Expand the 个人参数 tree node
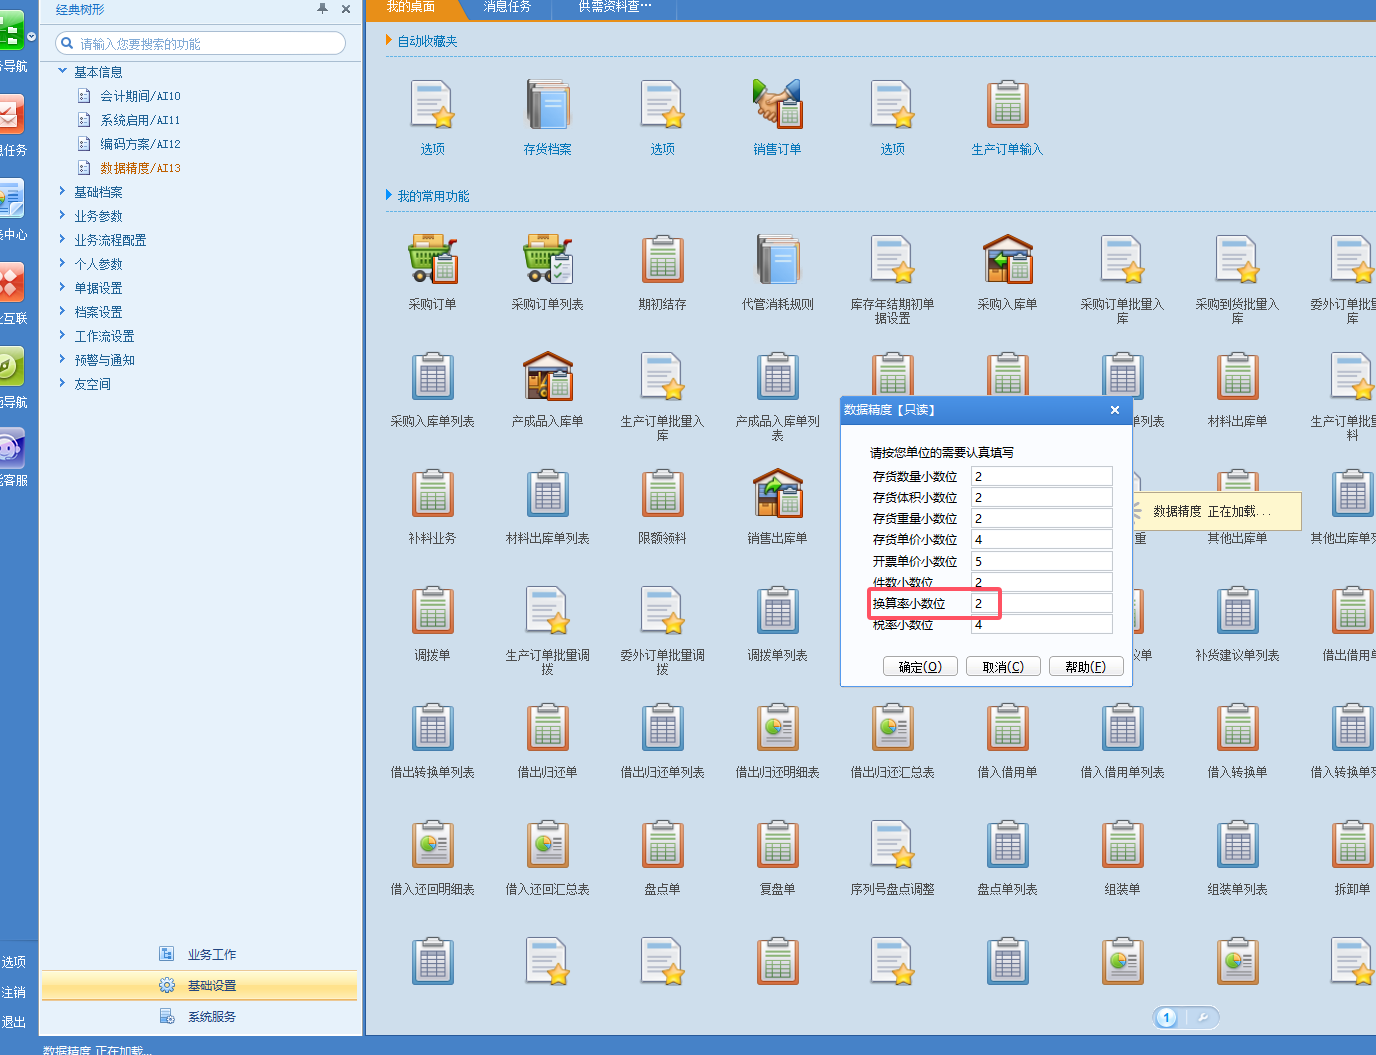The height and width of the screenshot is (1055, 1376). coord(62,263)
